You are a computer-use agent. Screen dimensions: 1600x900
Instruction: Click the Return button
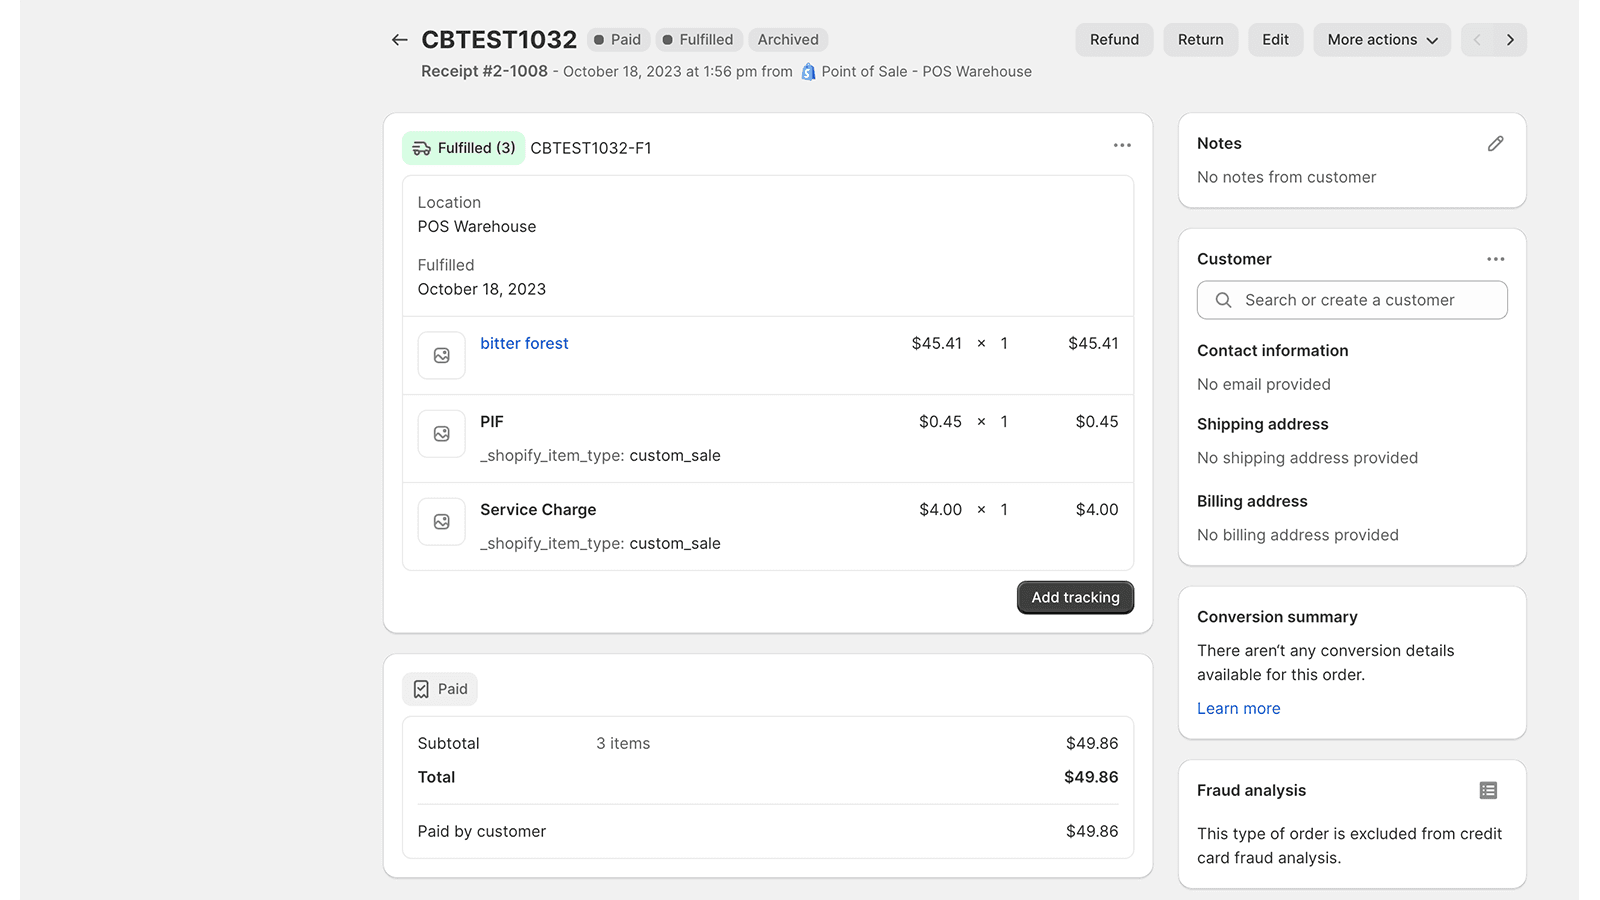coord(1200,40)
